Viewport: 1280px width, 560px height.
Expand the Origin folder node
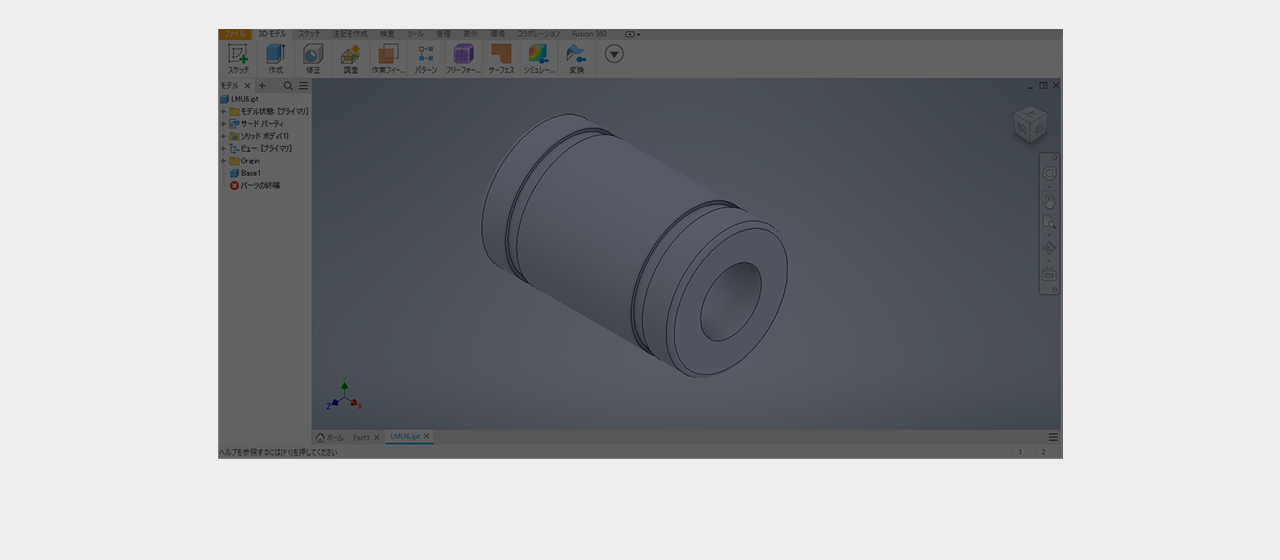pyautogui.click(x=223, y=161)
